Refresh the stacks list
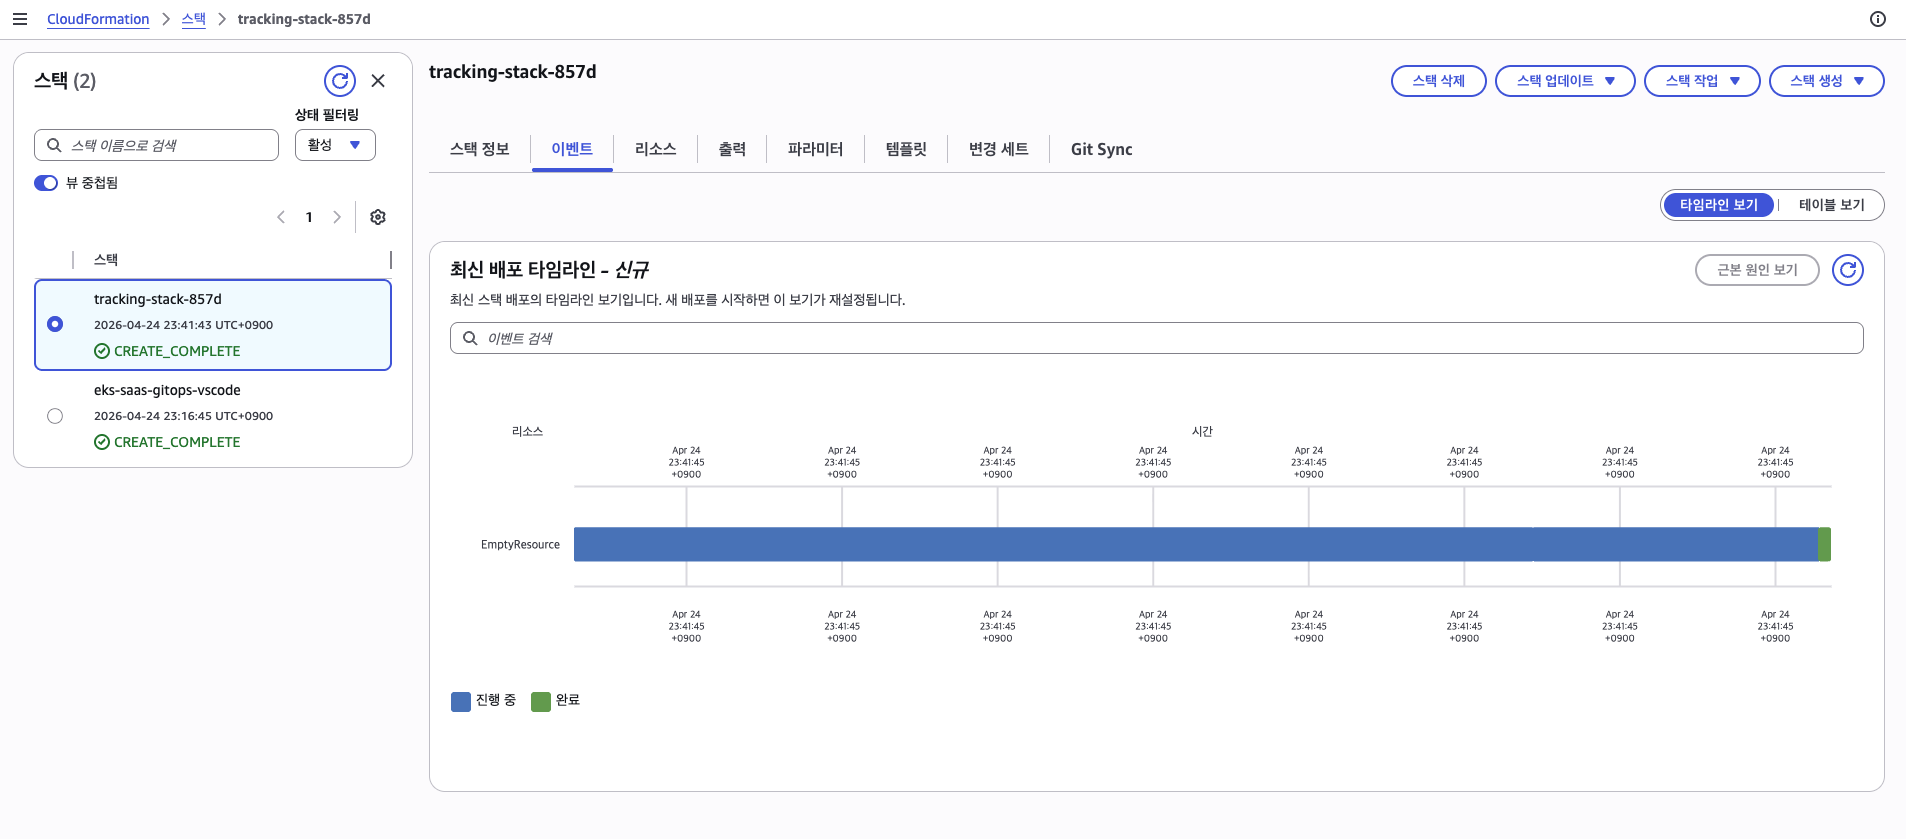The image size is (1906, 839). pyautogui.click(x=340, y=81)
